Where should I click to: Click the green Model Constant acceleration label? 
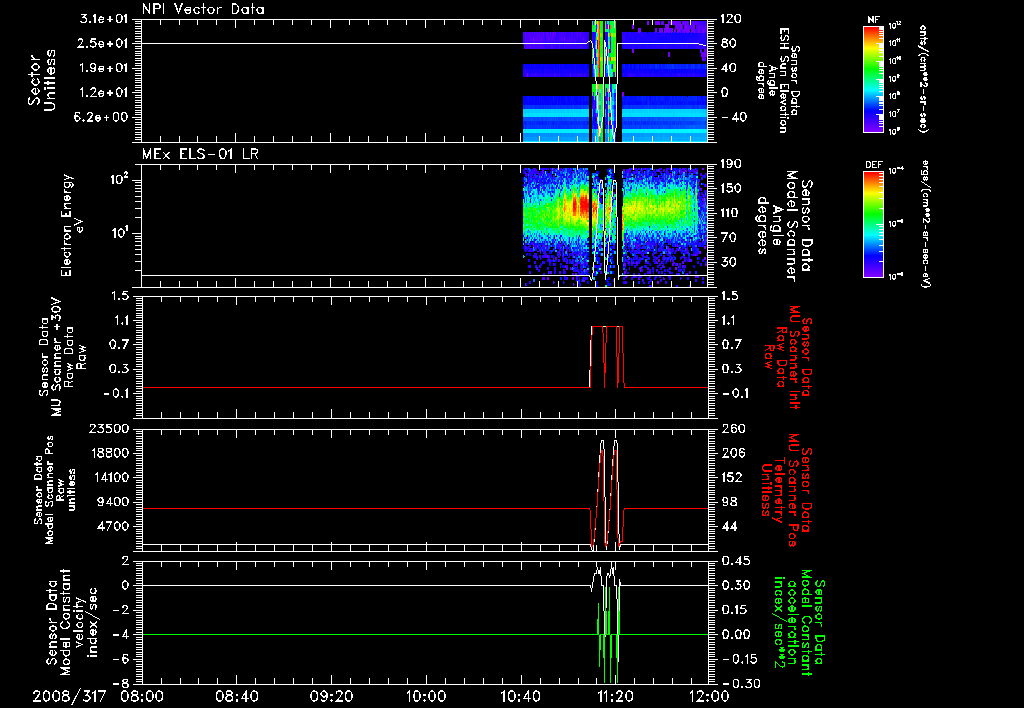[x=800, y=622]
